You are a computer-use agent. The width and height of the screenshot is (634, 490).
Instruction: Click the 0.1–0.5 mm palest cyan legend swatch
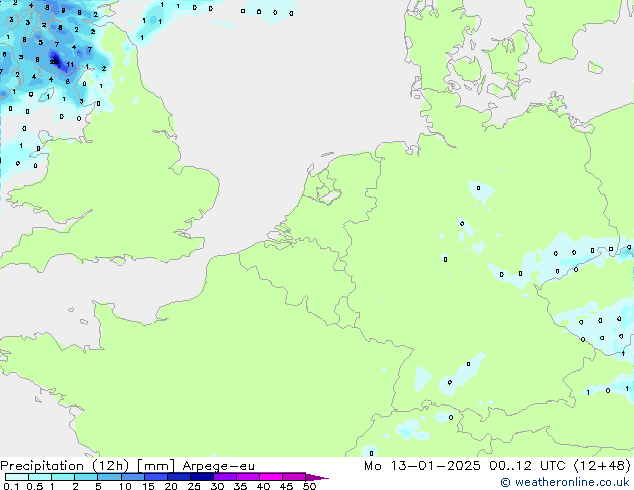[x=17, y=477]
